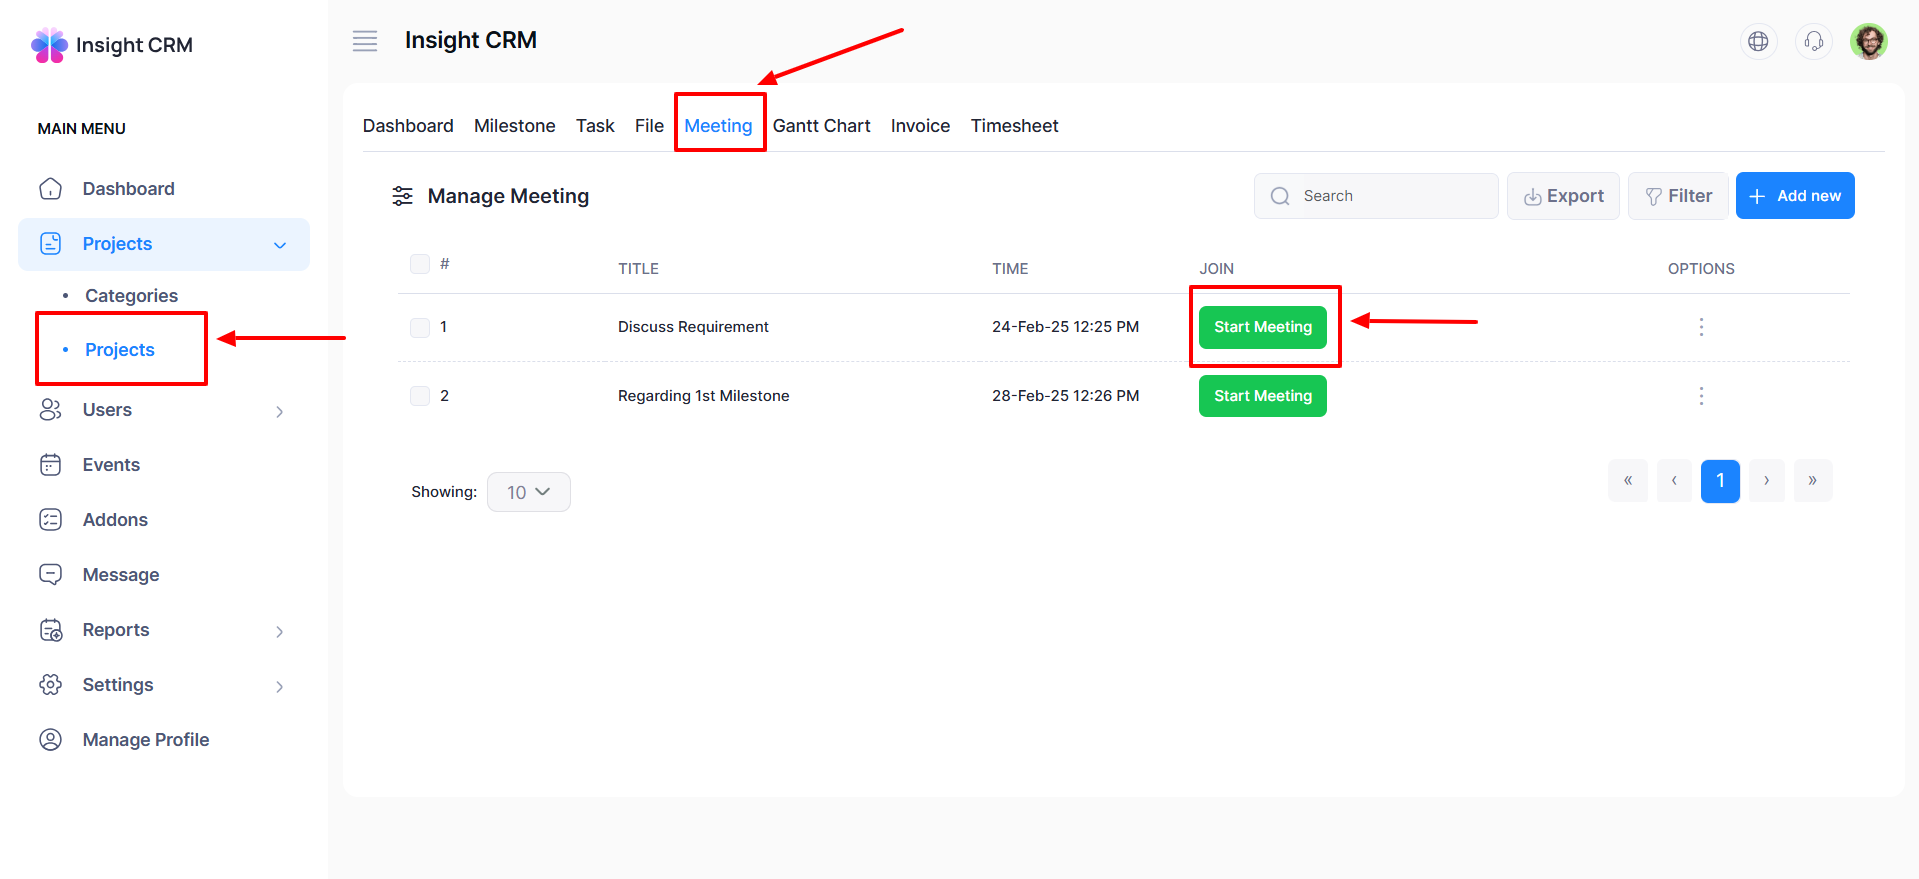Check the box for meeting row 2
This screenshot has width=1919, height=879.
pyautogui.click(x=420, y=396)
